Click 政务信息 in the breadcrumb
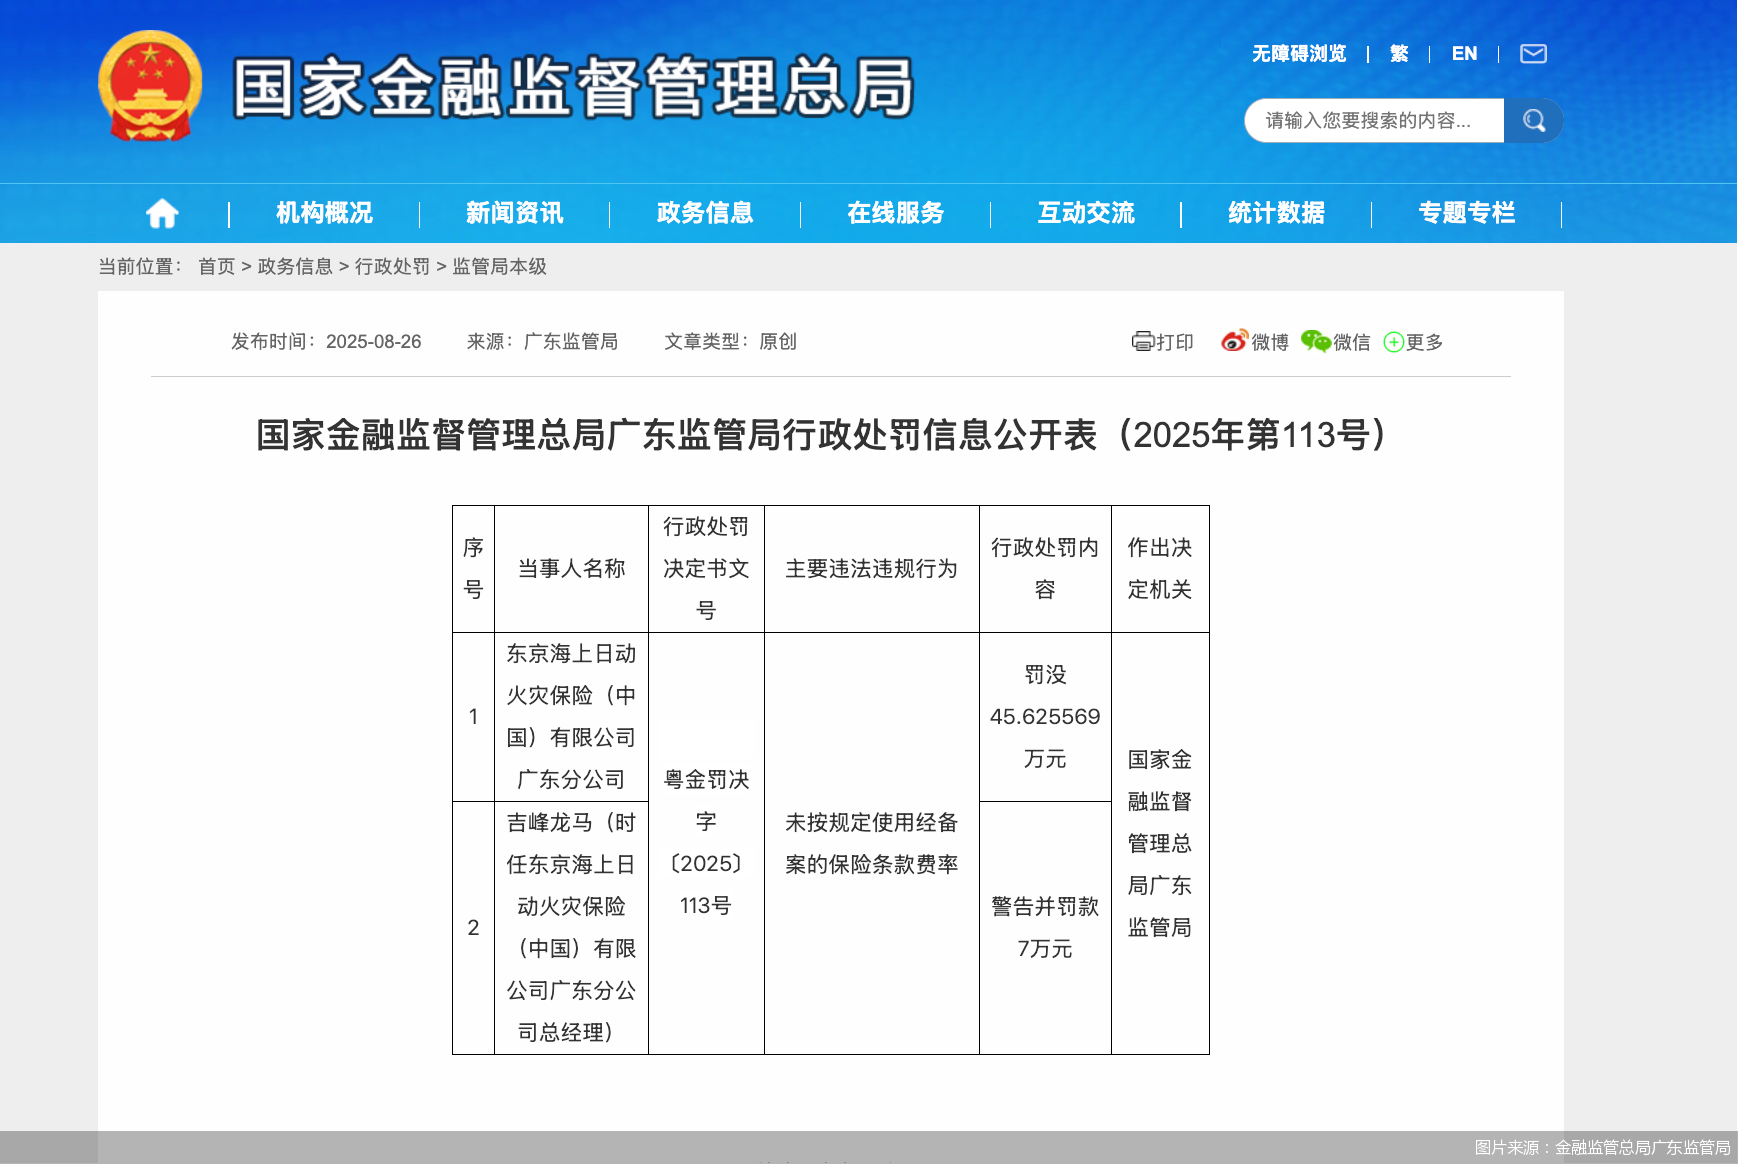Screen dimensions: 1738x1164 pos(295,267)
